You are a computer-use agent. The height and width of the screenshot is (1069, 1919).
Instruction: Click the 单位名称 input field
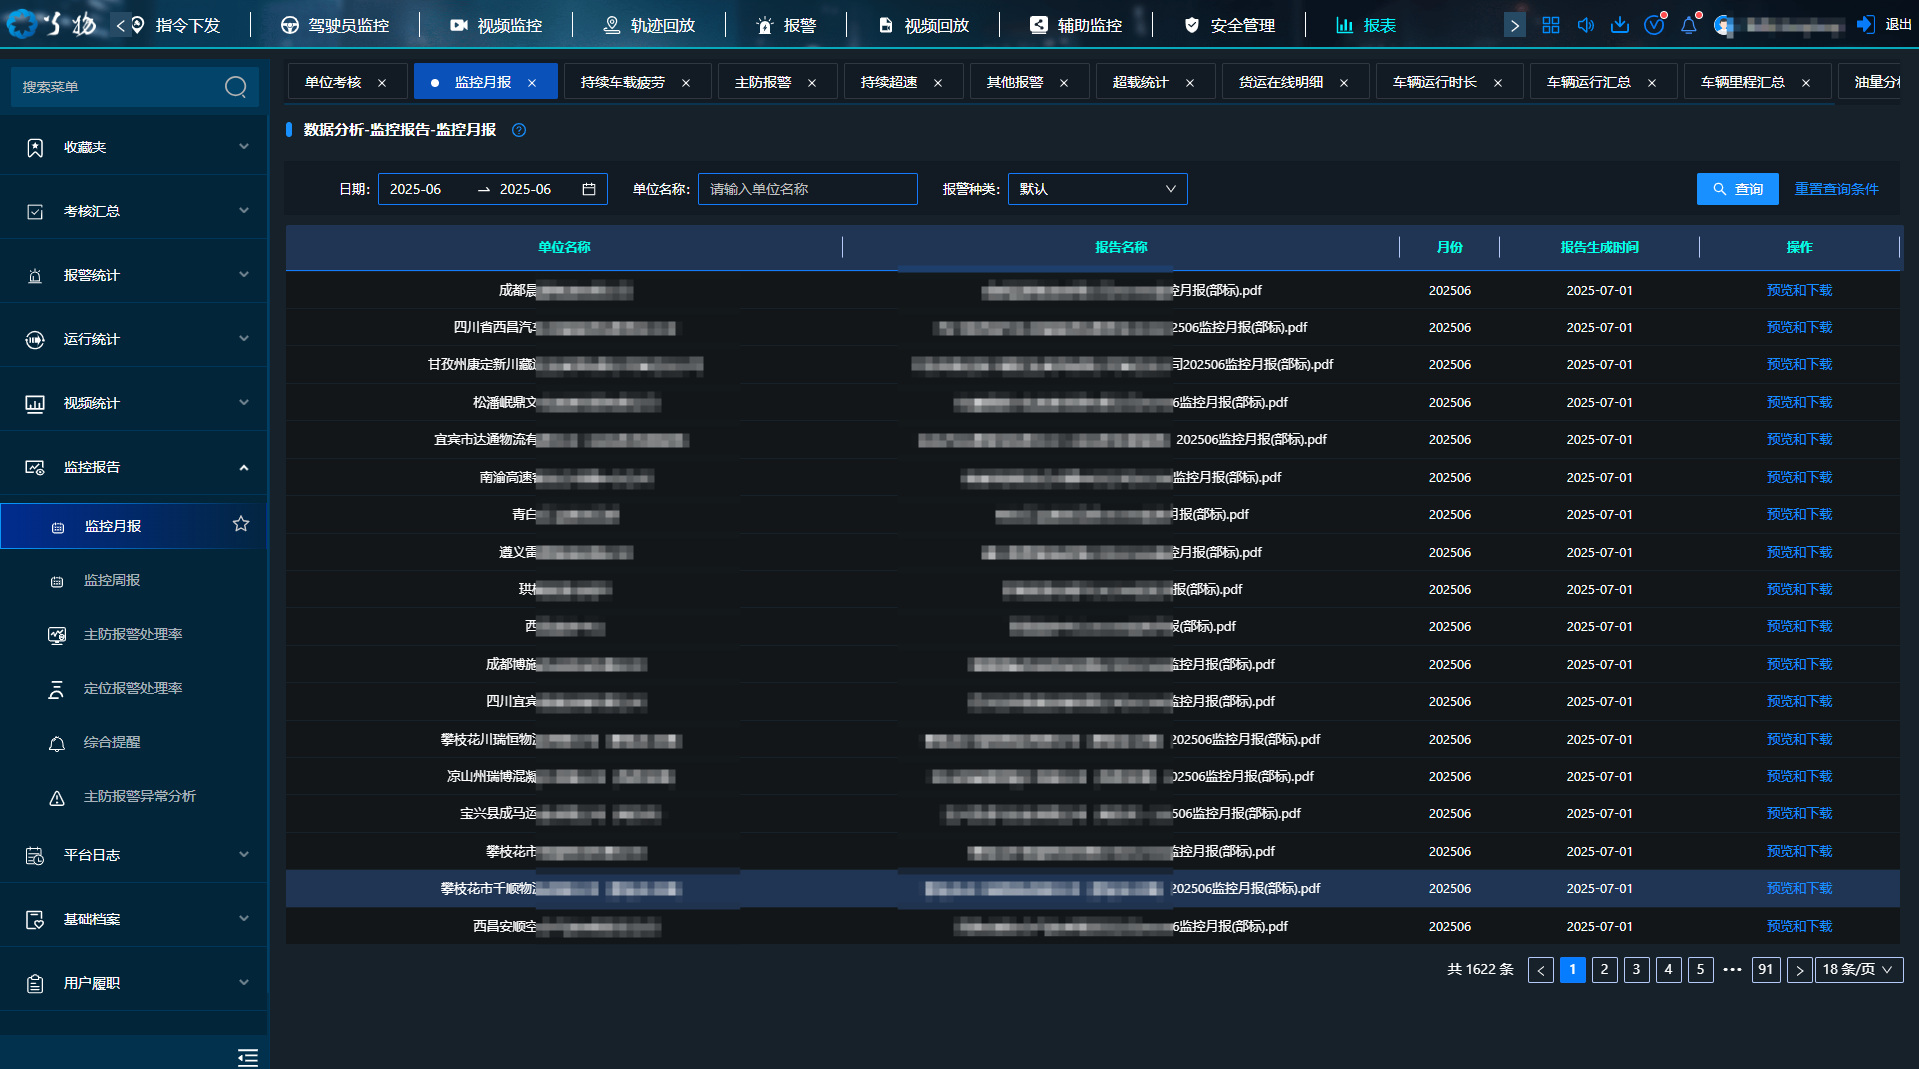[807, 189]
